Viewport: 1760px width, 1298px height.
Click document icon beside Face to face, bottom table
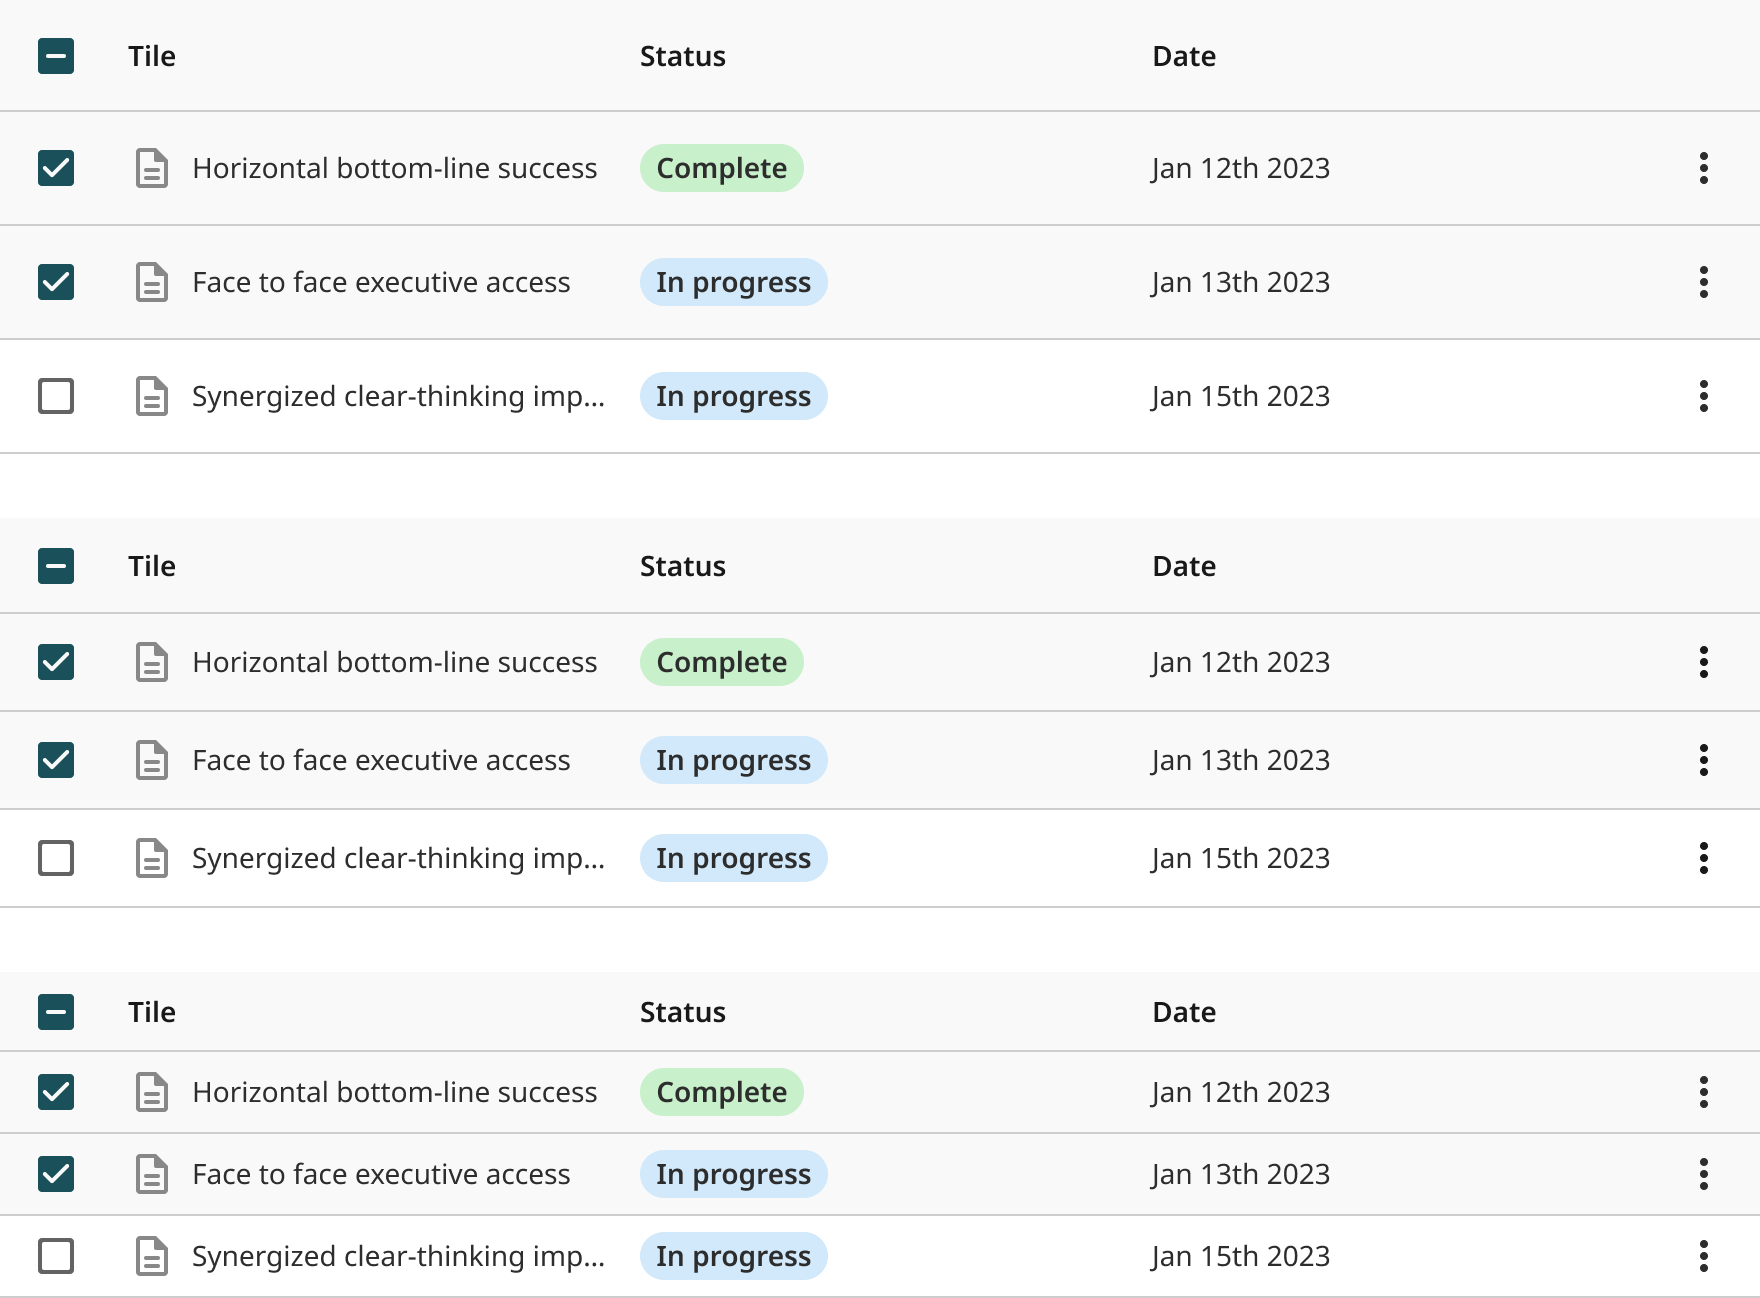[x=152, y=1174]
